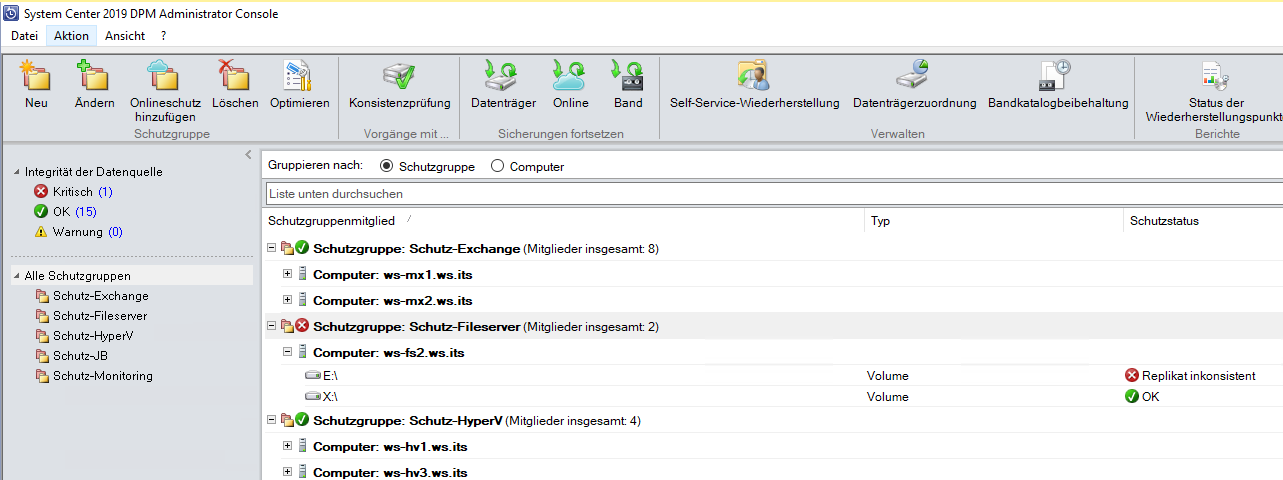This screenshot has height=480, width=1283.
Task: Select the Schutzgruppe: Schutz-Fileserver row text
Action: [416, 326]
